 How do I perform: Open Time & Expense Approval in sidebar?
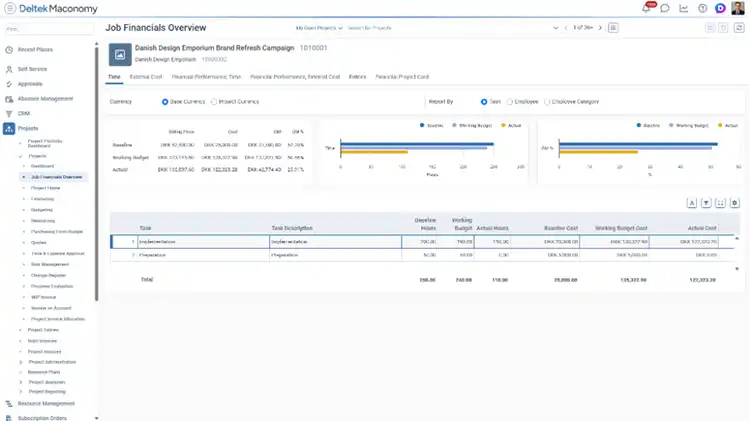(x=57, y=254)
